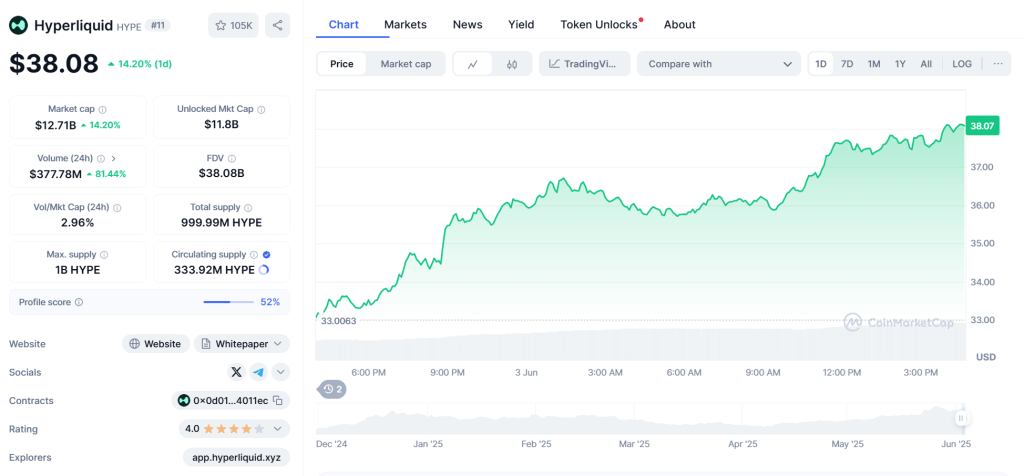Open the share icon button
This screenshot has height=476, width=1024.
click(278, 25)
